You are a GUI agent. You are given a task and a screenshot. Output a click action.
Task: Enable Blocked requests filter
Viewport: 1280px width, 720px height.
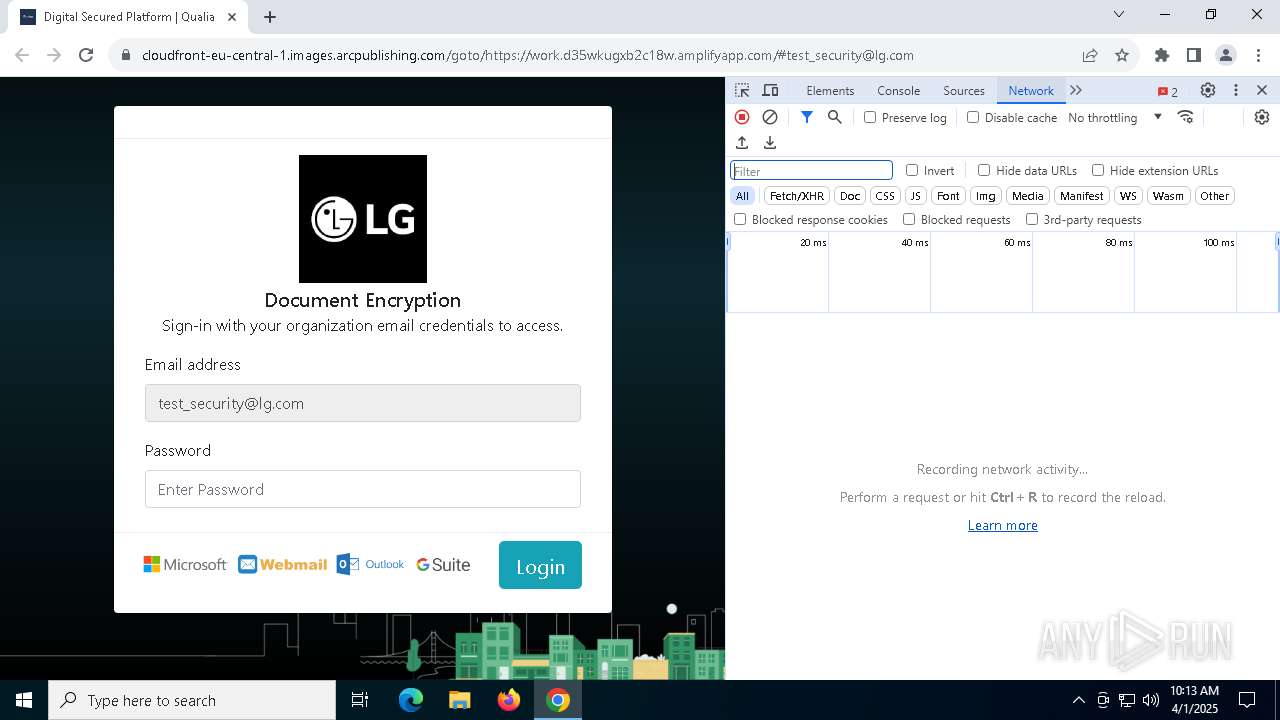(909, 219)
